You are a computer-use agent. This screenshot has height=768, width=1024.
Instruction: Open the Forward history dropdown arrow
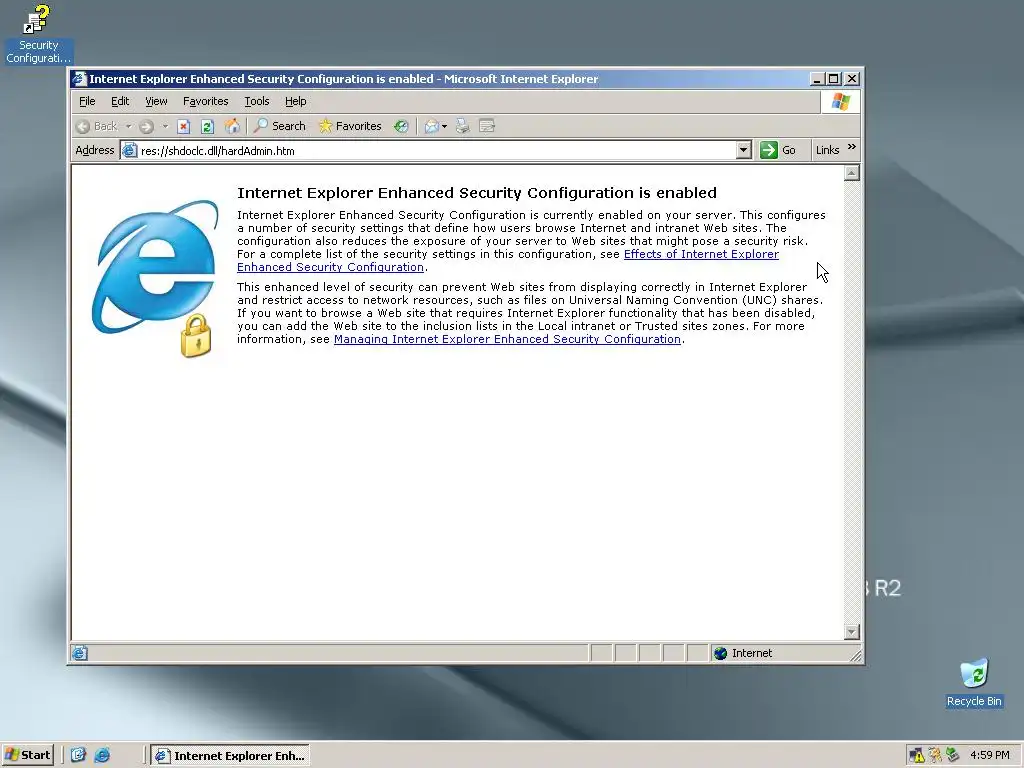pos(165,127)
